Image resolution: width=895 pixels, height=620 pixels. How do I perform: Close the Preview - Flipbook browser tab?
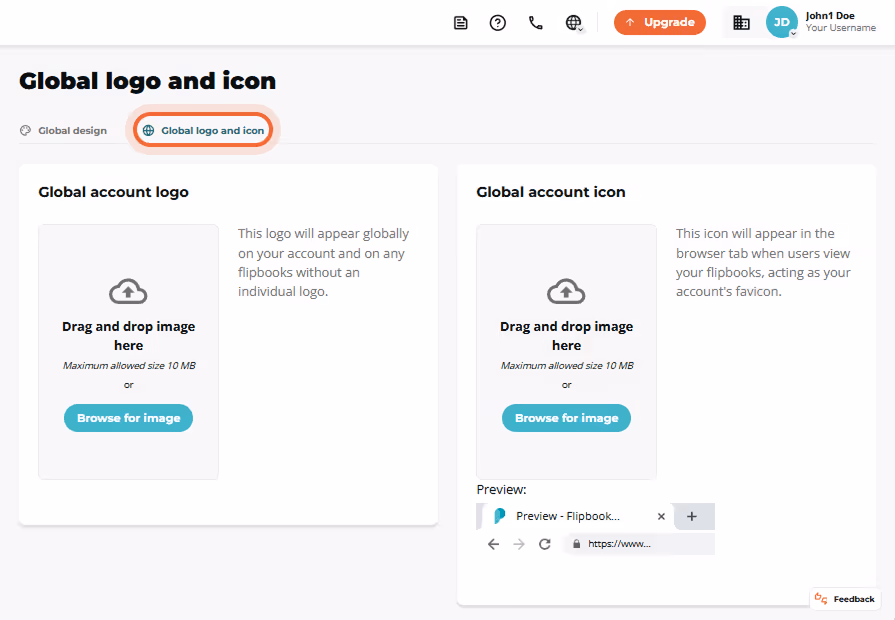[x=661, y=516]
